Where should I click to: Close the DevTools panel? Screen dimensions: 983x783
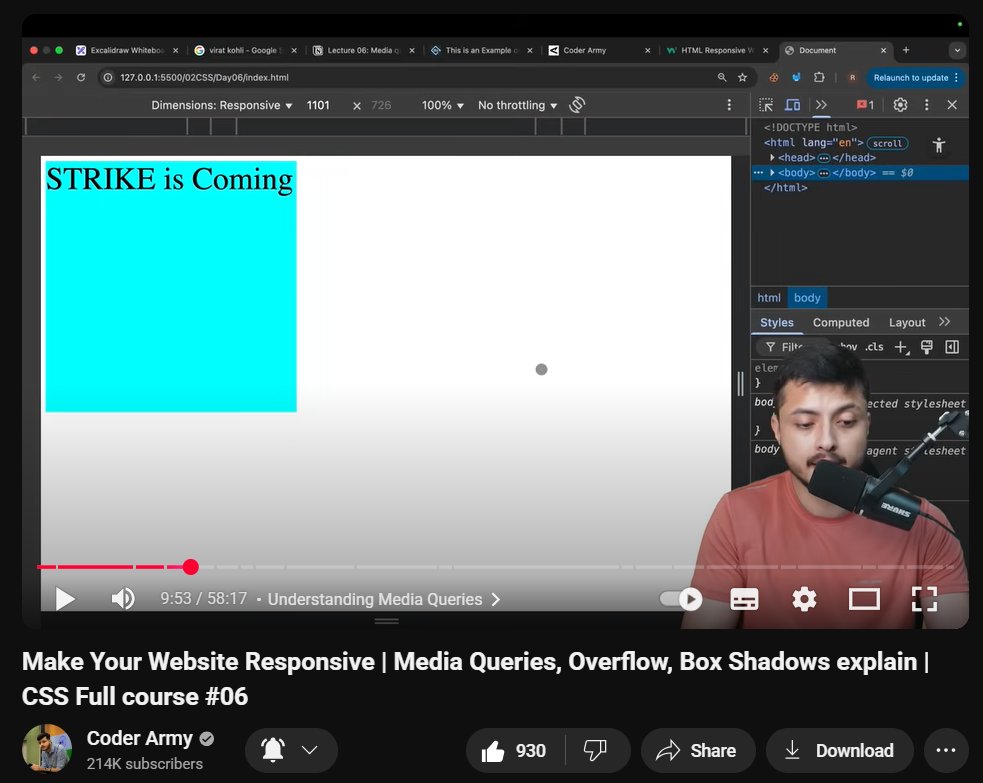952,105
